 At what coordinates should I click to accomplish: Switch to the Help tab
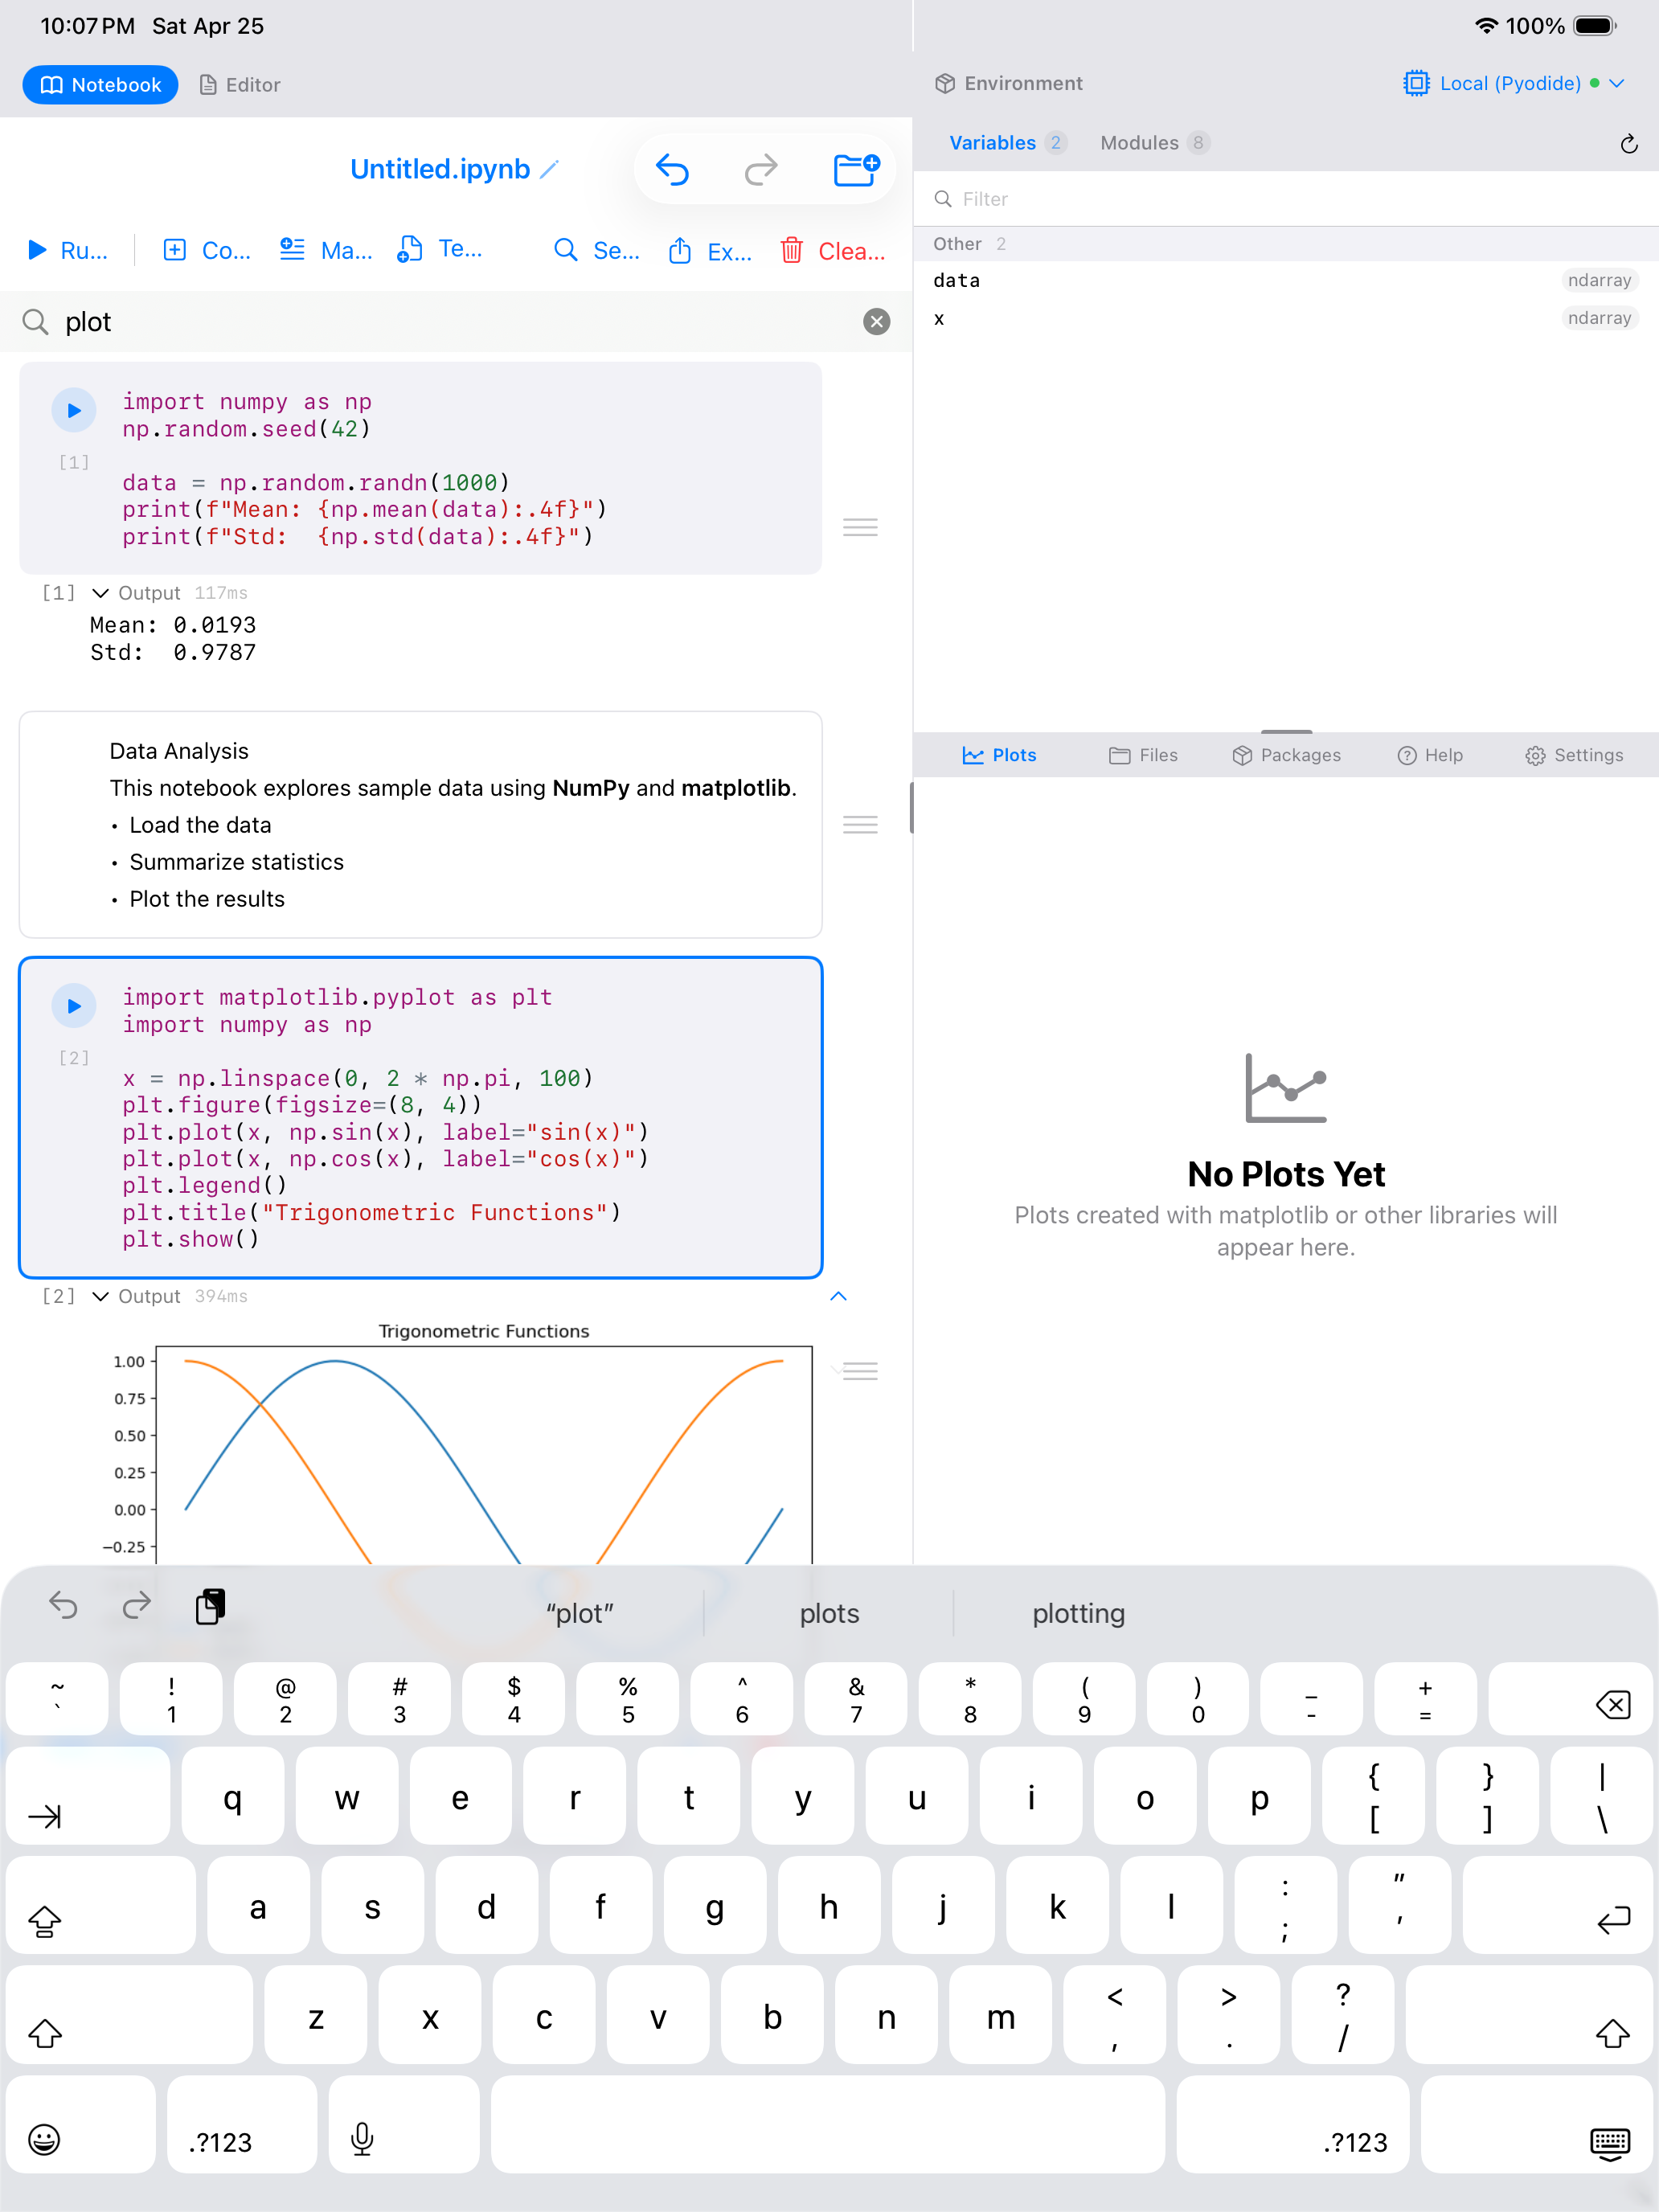click(x=1430, y=755)
